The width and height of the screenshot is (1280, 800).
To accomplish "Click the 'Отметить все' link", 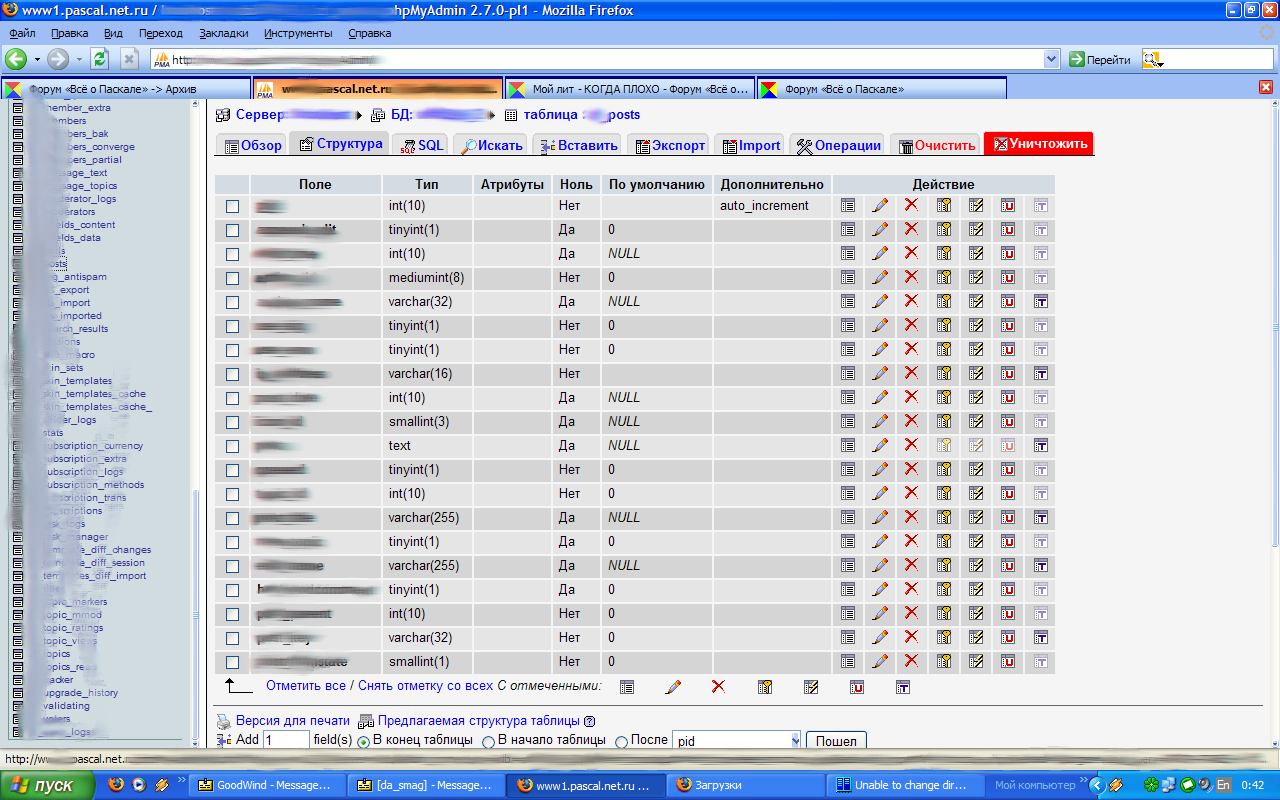I will pyautogui.click(x=305, y=686).
